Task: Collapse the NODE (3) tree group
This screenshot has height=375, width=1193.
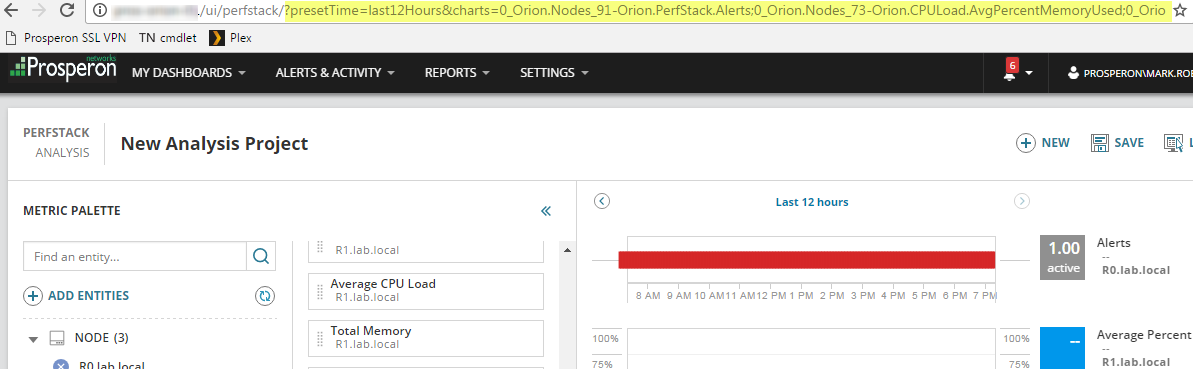Action: pyautogui.click(x=33, y=338)
